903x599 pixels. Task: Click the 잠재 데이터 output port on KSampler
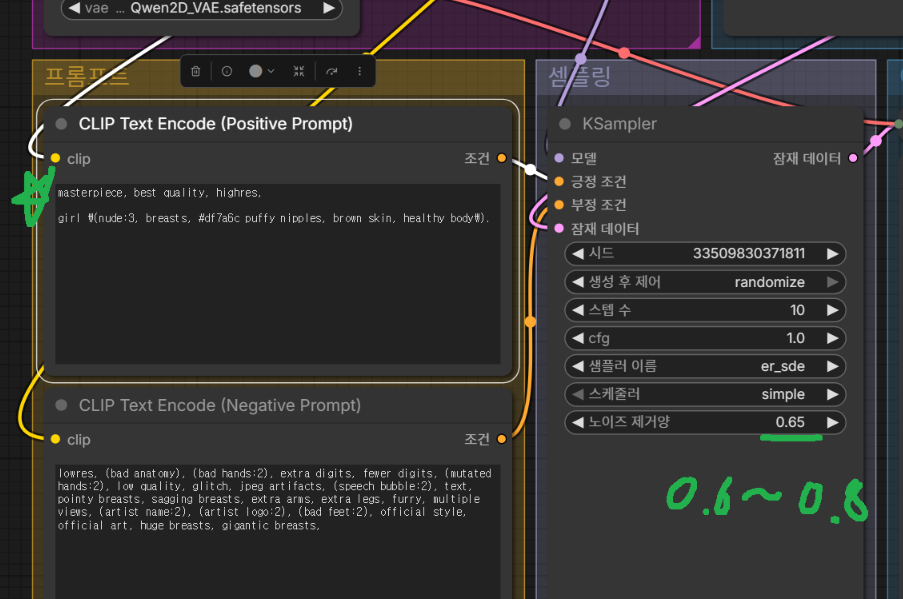click(853, 158)
